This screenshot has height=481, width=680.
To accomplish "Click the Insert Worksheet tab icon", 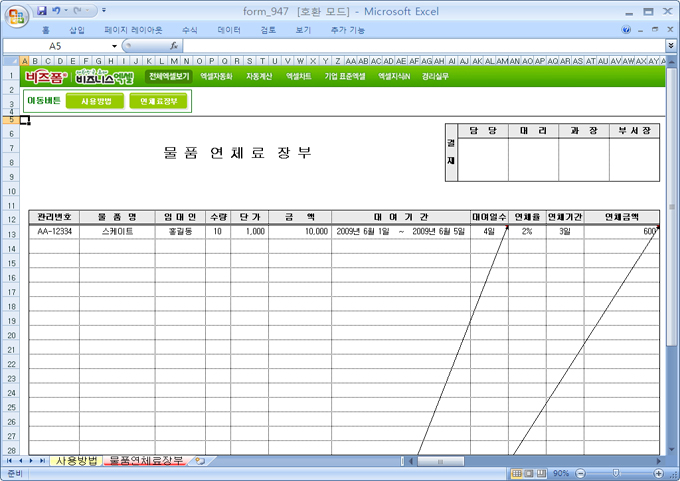I will (200, 461).
